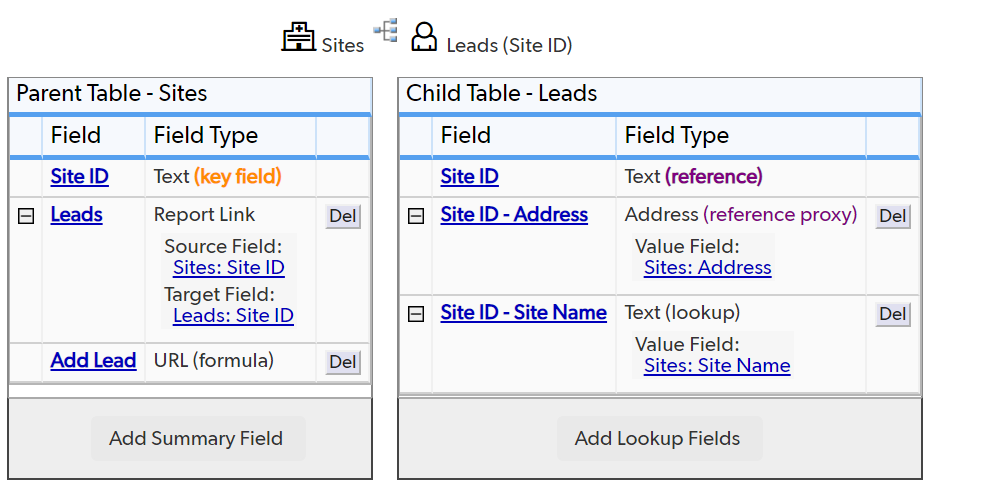Screen dimensions: 982x504
Task: Open Site ID field in parent table
Action: [x=80, y=177]
